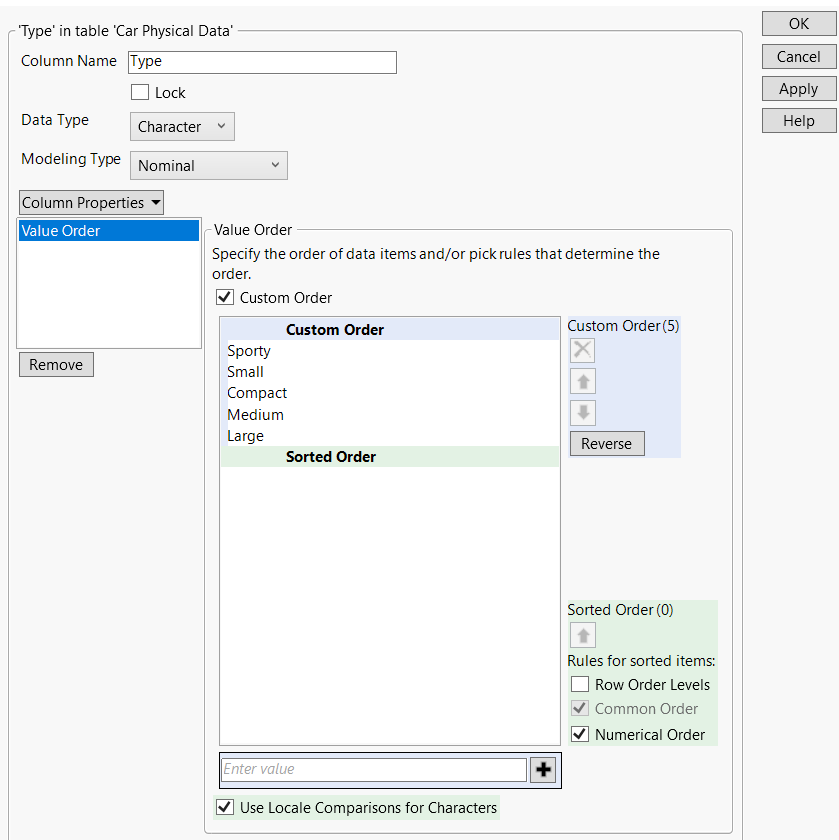Click the delete X icon for Custom Order

tap(582, 350)
